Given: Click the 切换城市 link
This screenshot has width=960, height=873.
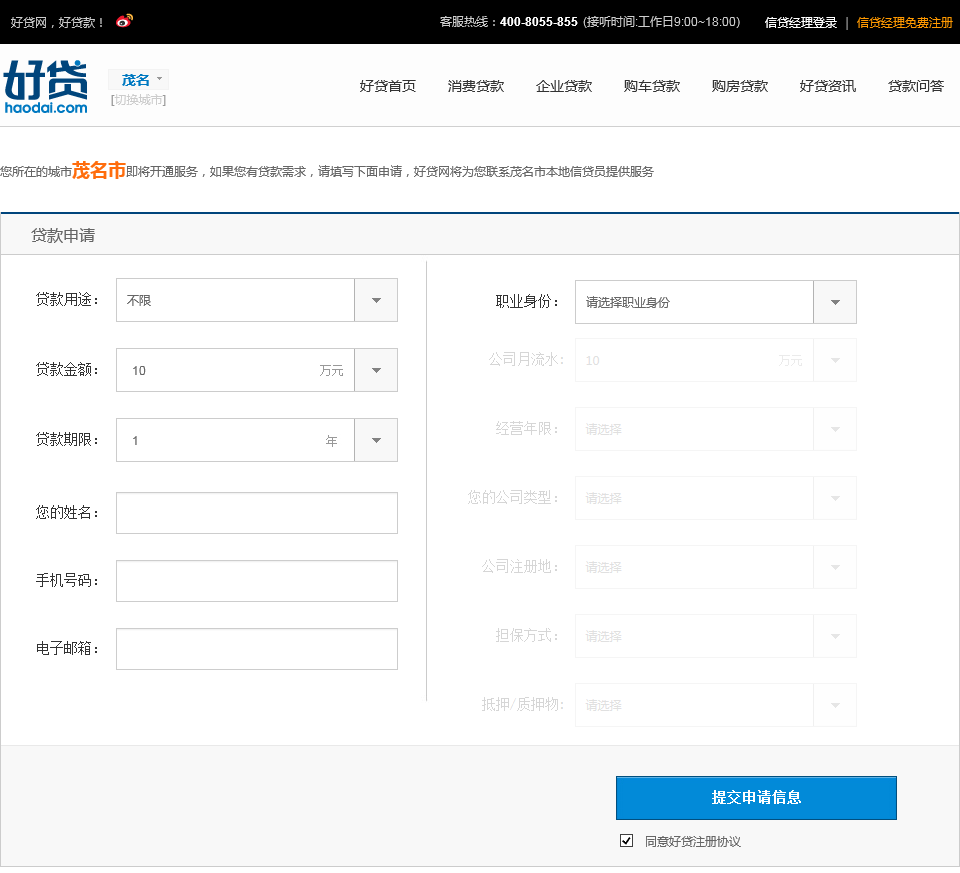Looking at the screenshot, I should point(138,100).
